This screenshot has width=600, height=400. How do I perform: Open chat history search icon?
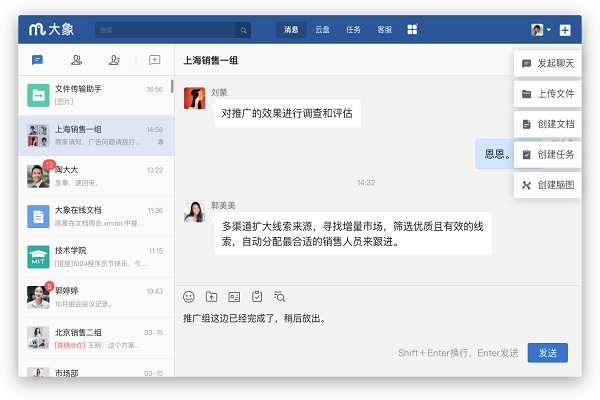coord(280,297)
